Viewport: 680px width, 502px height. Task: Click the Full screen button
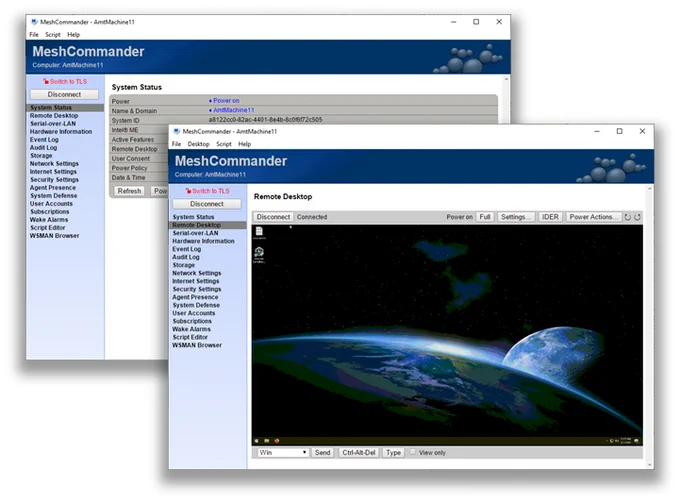[x=485, y=217]
